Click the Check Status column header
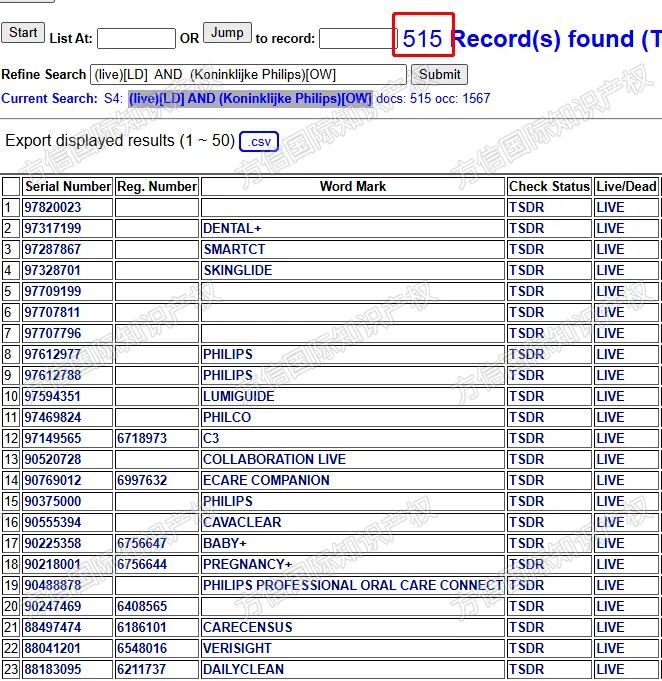Screen dimensions: 662x681 (549, 187)
